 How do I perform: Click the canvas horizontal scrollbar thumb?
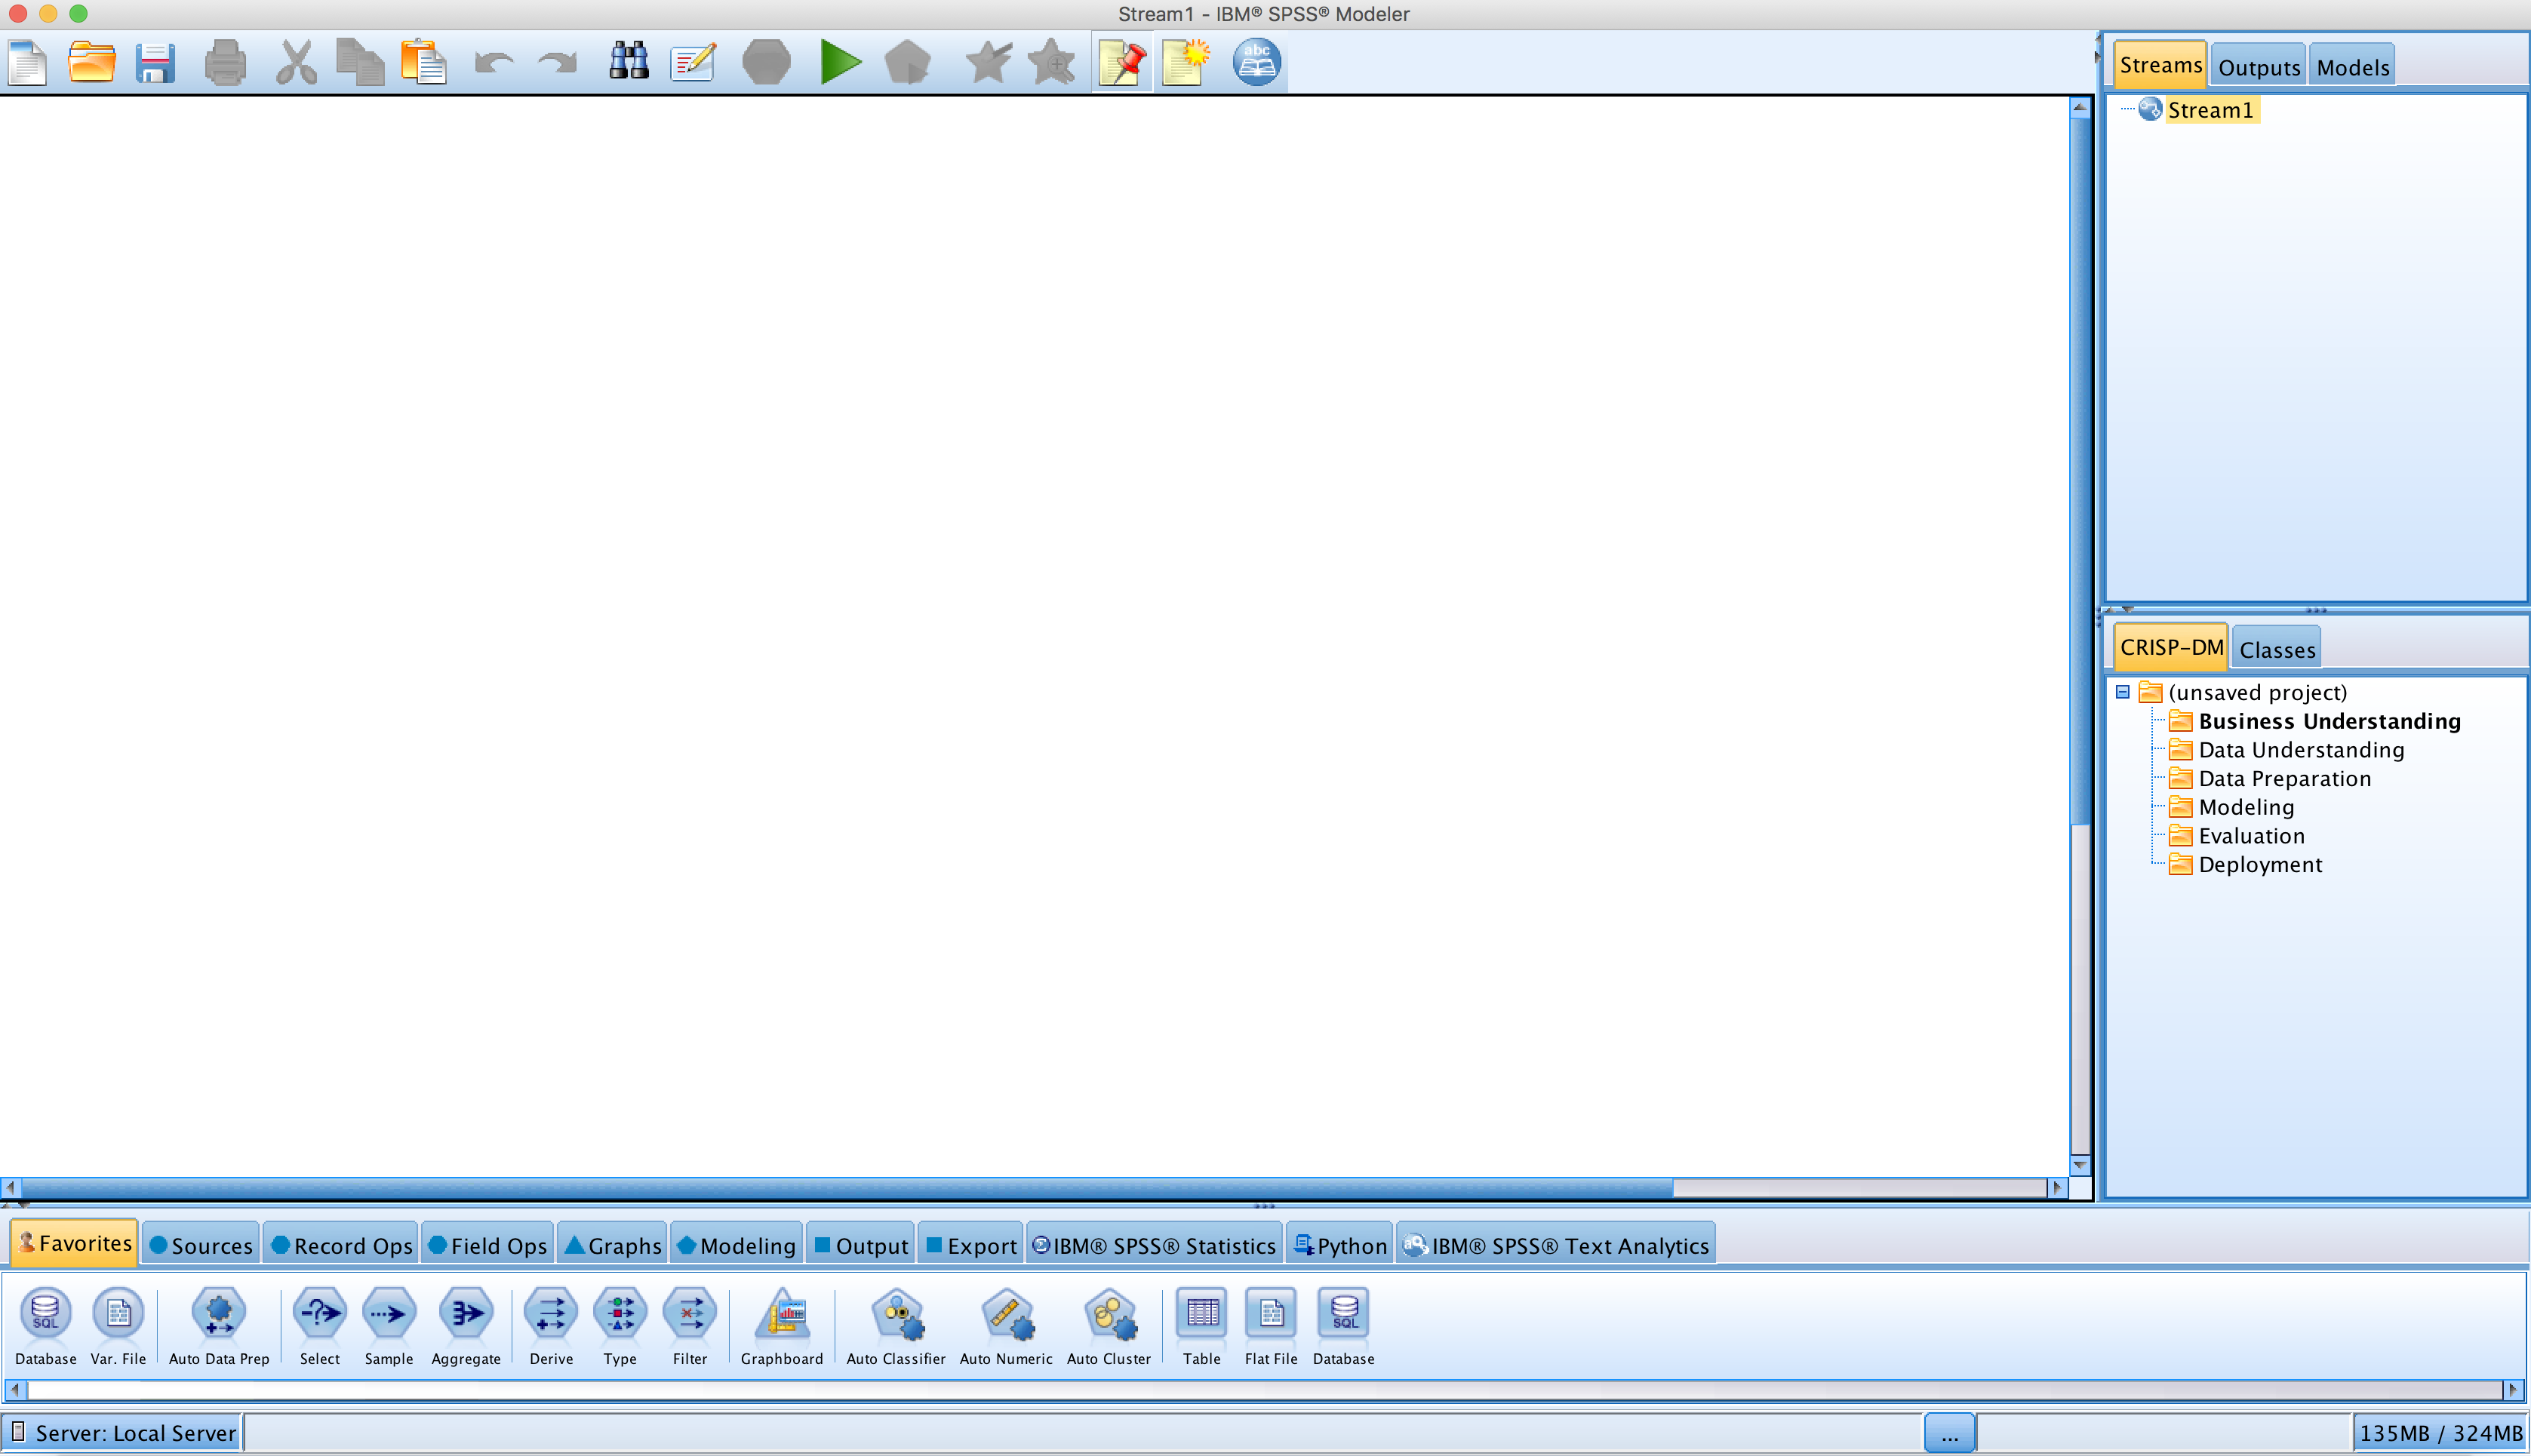coord(846,1187)
